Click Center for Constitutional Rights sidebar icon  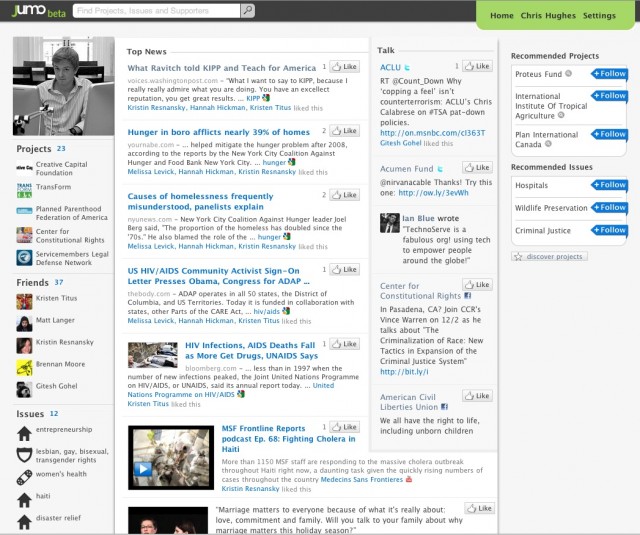coord(24,235)
